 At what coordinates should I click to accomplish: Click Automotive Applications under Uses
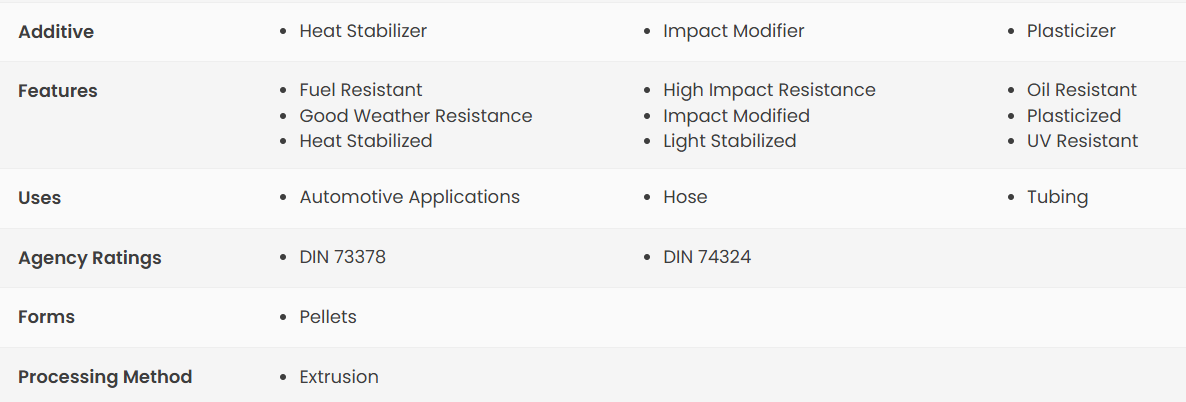(x=410, y=197)
